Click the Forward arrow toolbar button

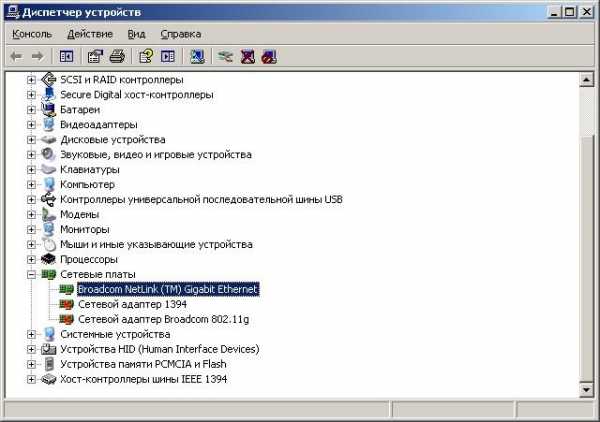pyautogui.click(x=38, y=57)
